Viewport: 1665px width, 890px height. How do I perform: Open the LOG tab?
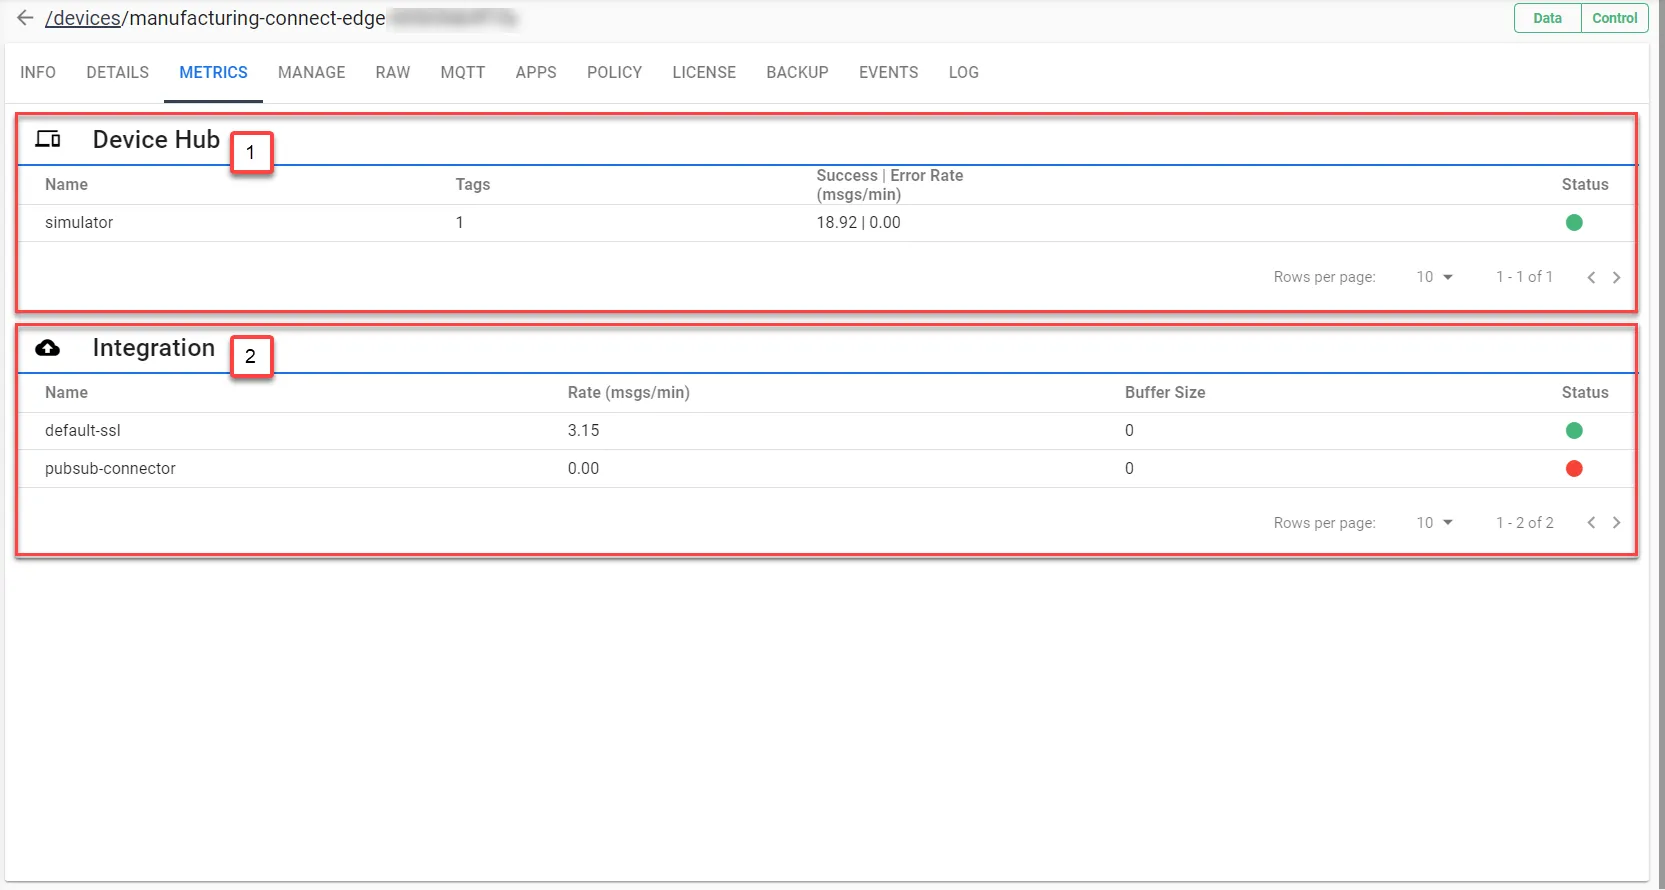(x=964, y=72)
